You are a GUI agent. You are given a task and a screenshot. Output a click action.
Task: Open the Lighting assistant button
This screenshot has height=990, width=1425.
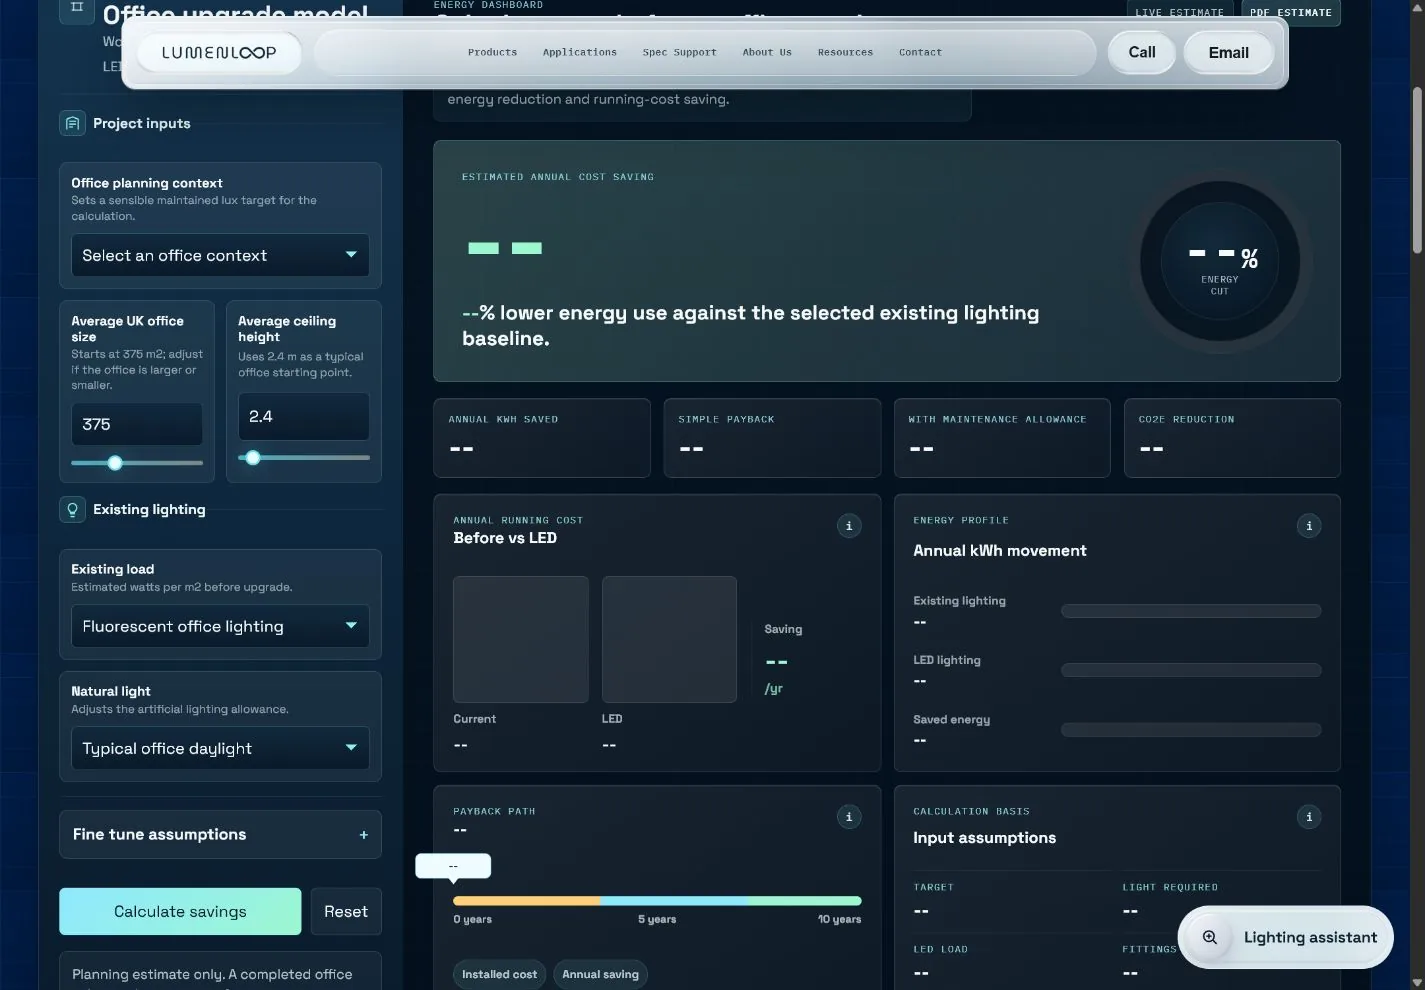tap(1286, 937)
